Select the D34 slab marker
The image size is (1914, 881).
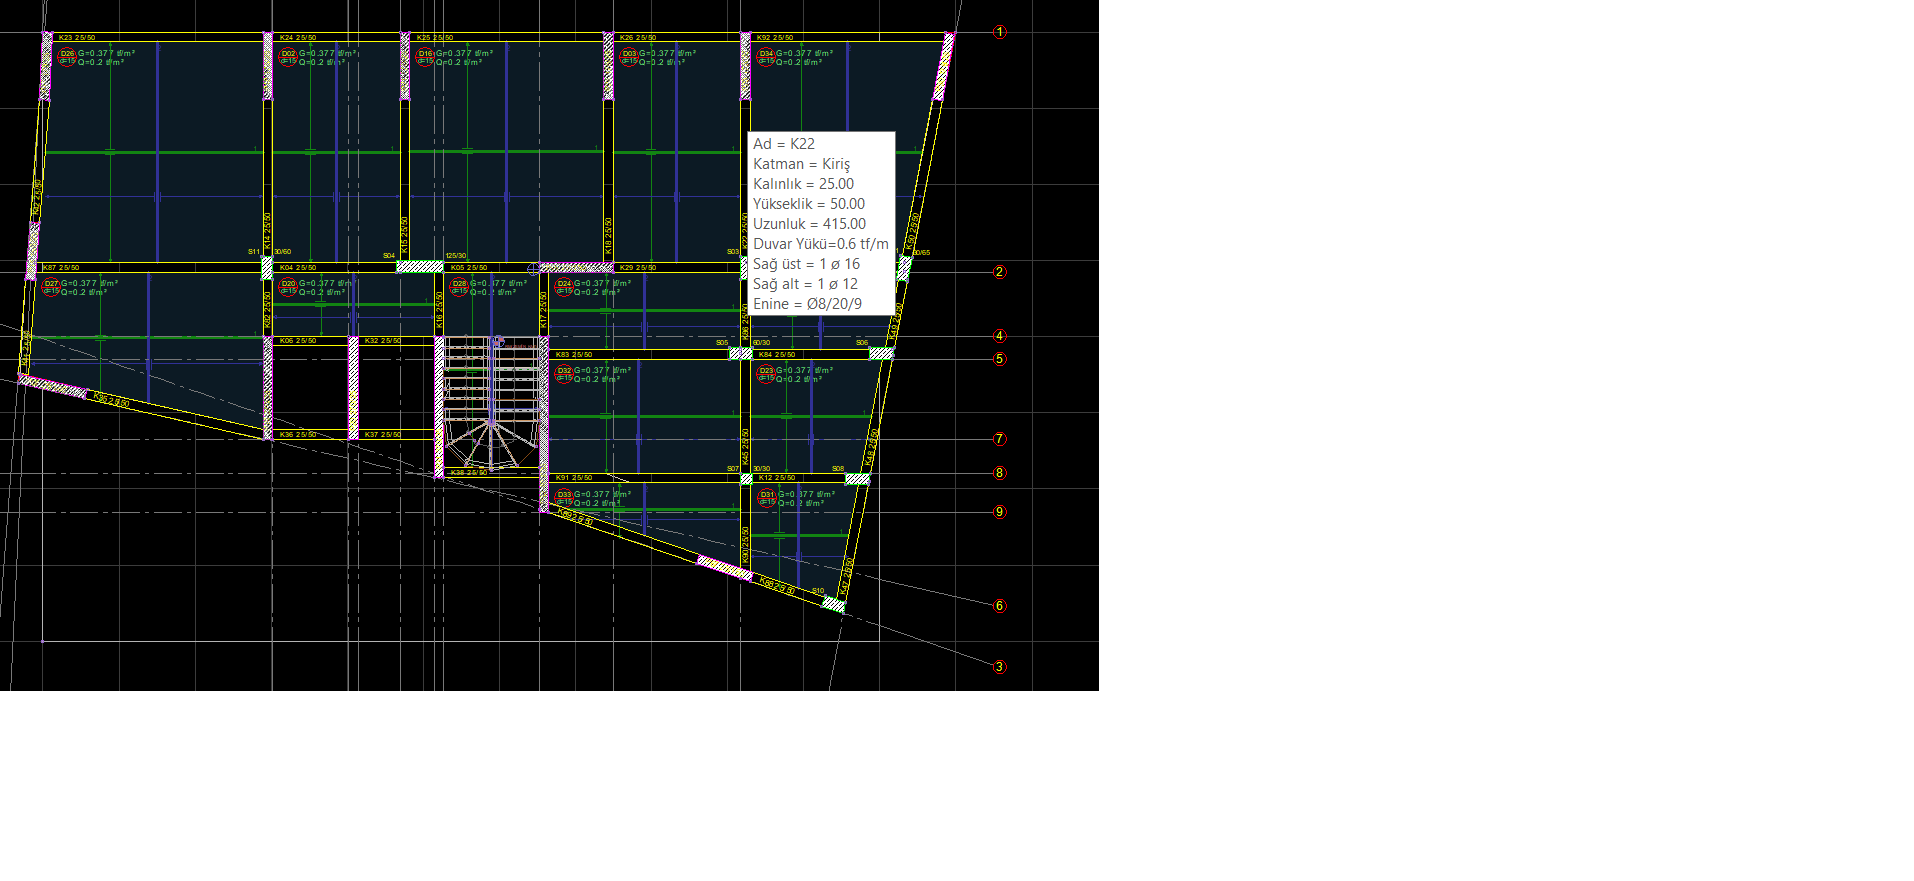766,54
